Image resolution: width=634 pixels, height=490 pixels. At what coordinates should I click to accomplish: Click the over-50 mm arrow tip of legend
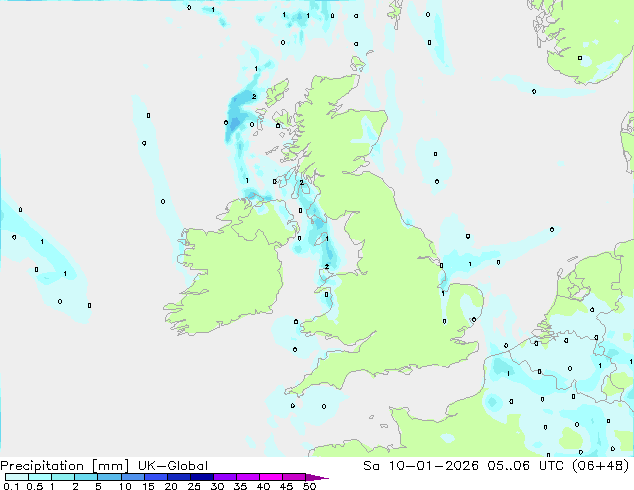317,477
